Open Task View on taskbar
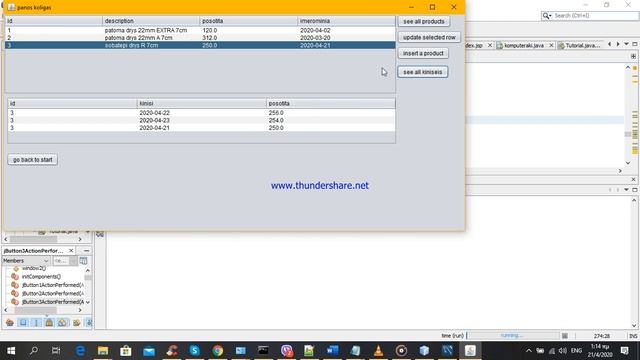Screen dimensions: 640x360 56,351
